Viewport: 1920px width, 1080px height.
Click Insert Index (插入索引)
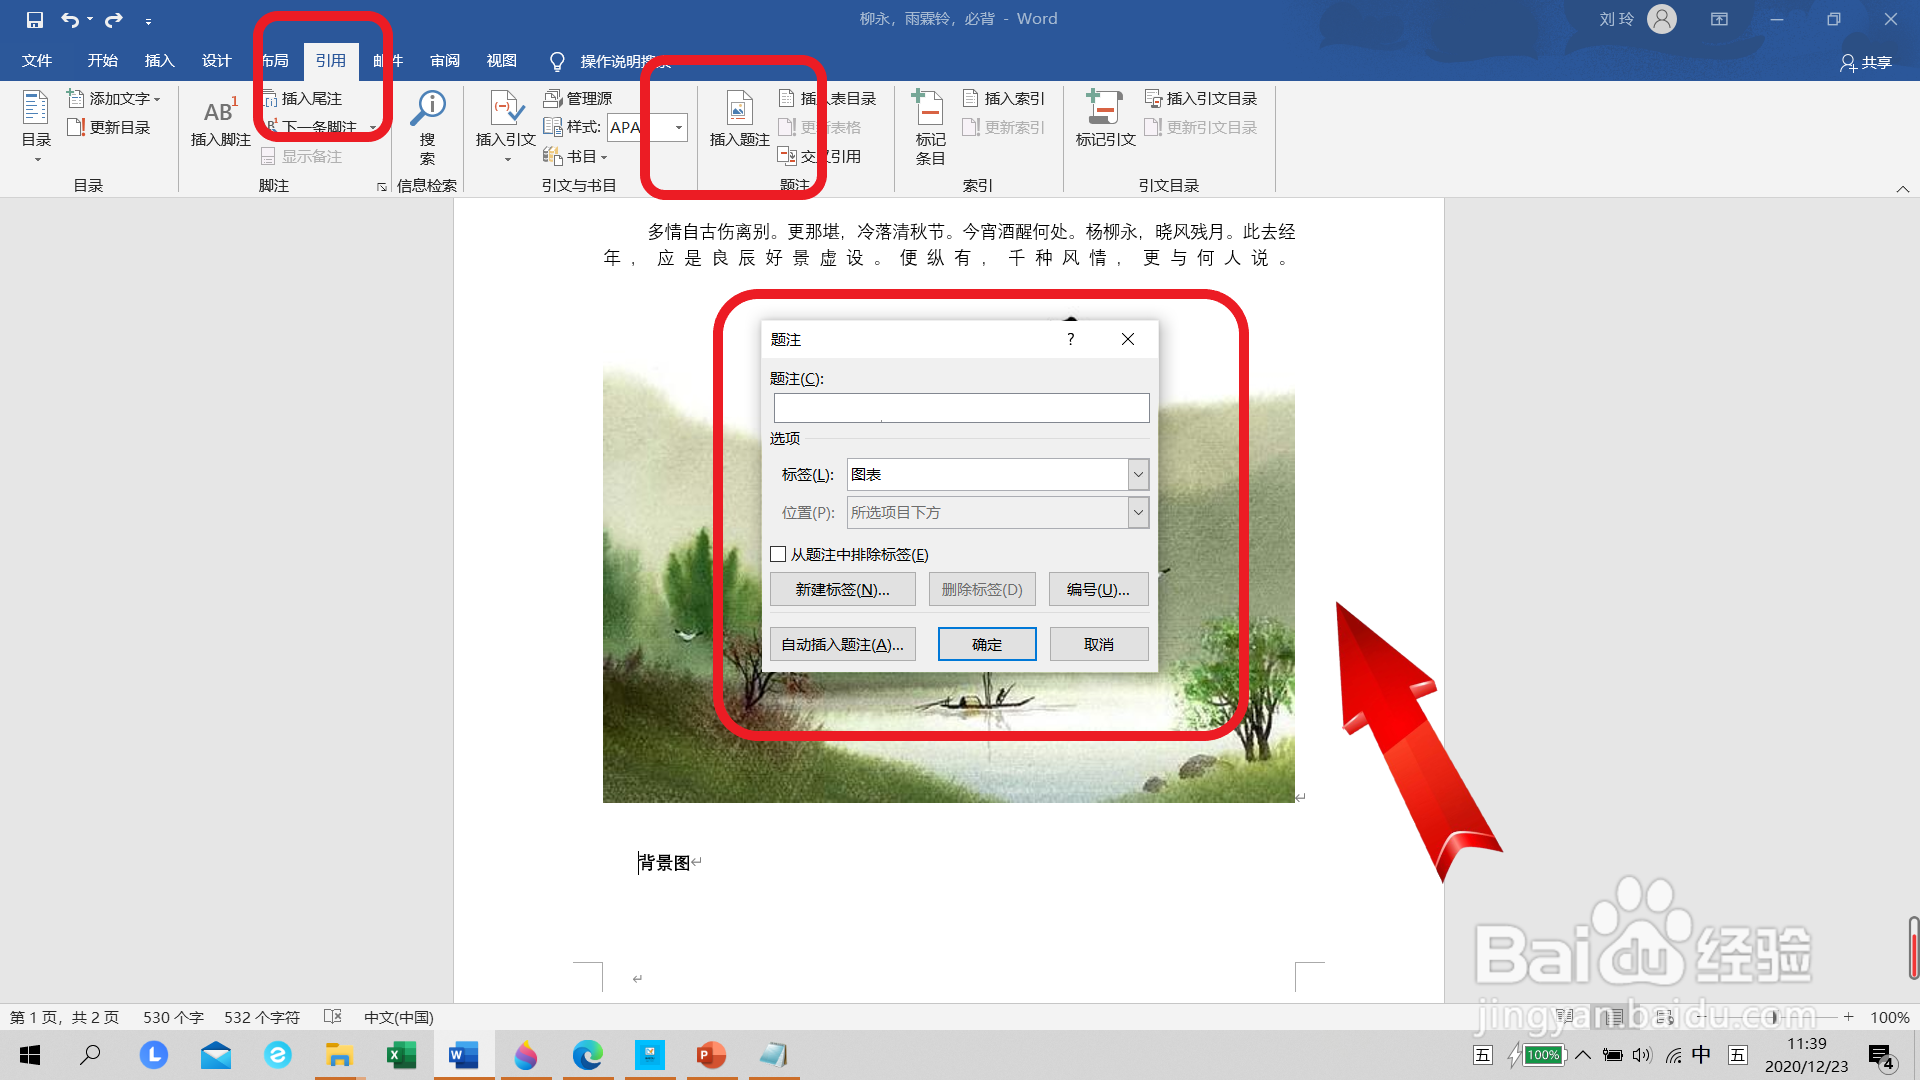[x=1004, y=98]
